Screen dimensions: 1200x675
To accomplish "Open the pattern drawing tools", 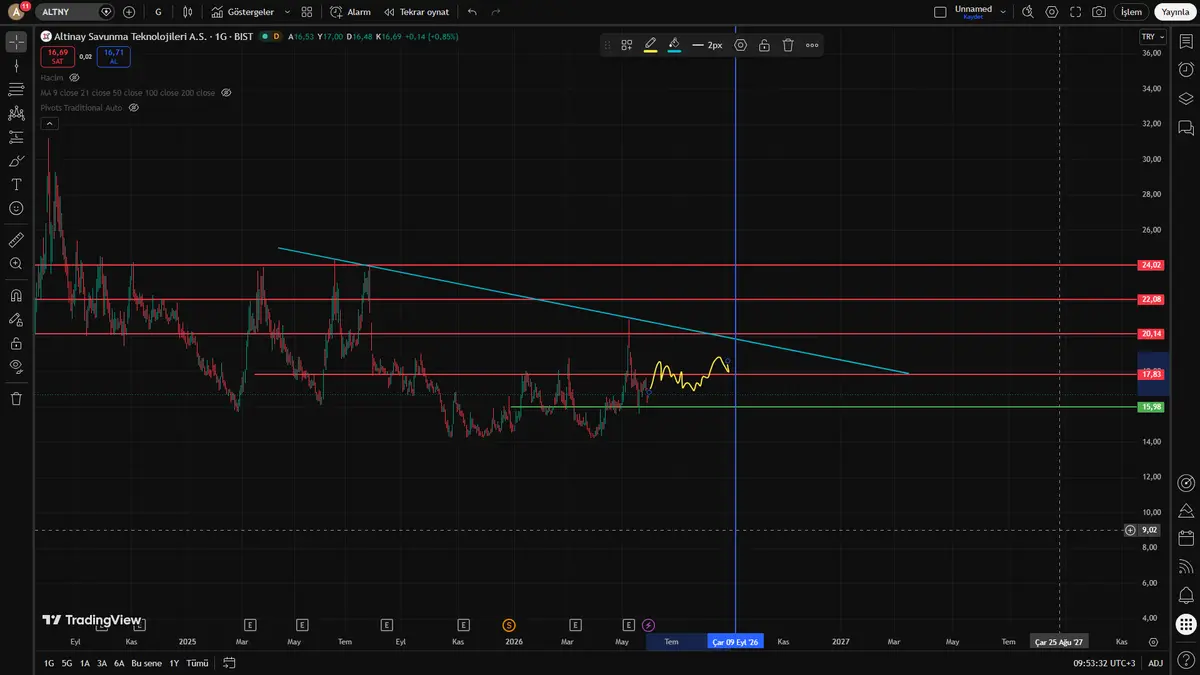I will tap(16, 113).
